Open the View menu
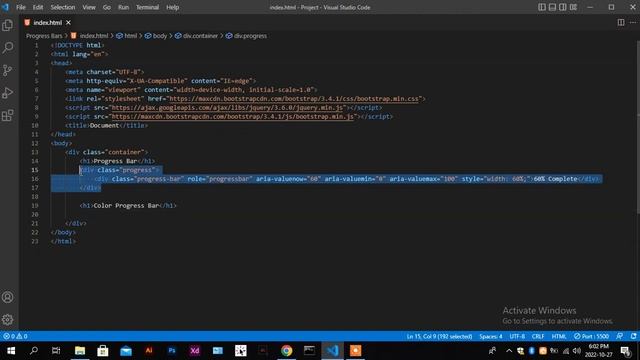Screen dimensions: 640x360 (x=89, y=7)
